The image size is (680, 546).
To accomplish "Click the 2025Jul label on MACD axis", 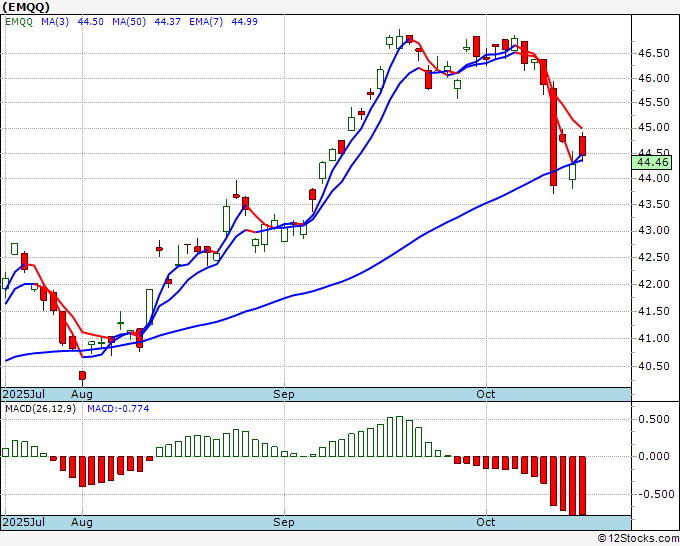I will [24, 522].
